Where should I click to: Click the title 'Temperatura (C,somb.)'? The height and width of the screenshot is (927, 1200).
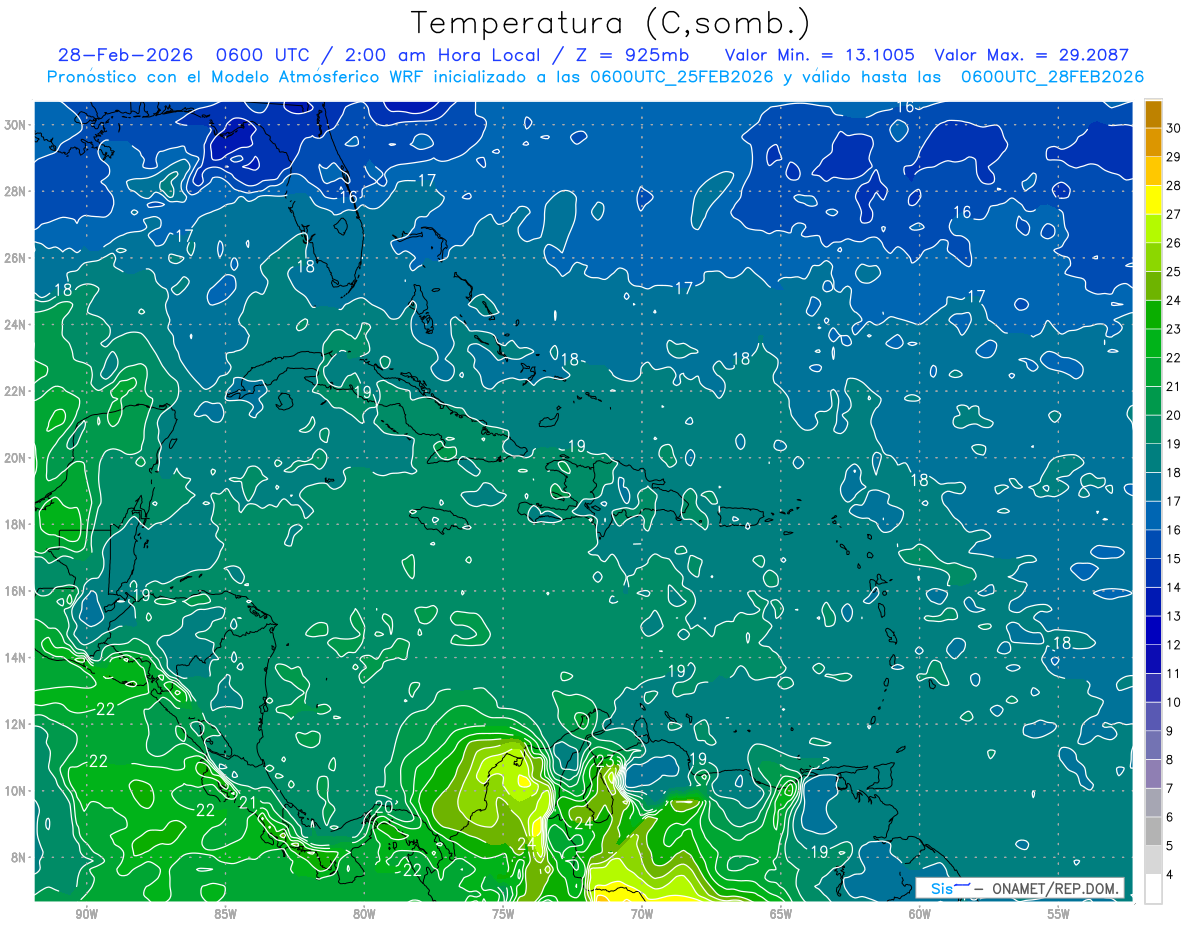coord(611,23)
